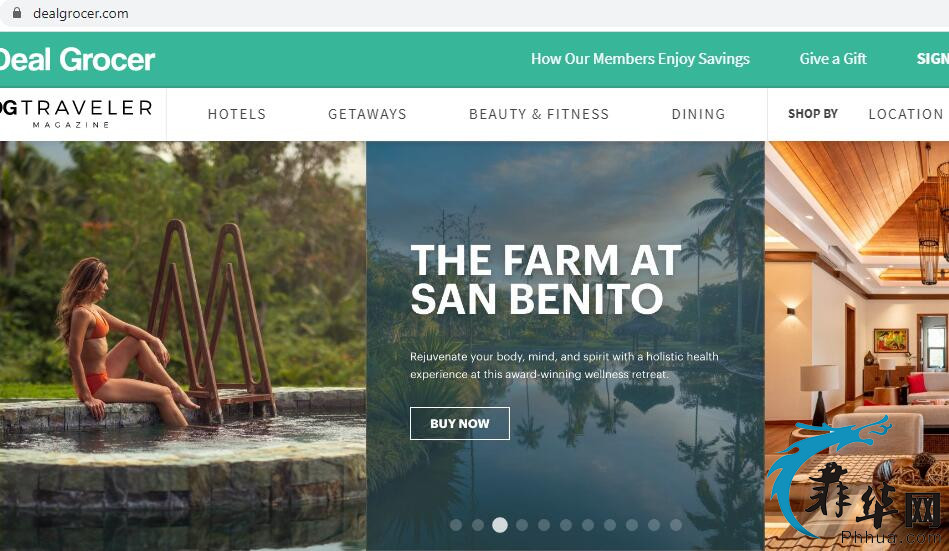Click the Buy Now button
949x551 pixels.
(460, 423)
